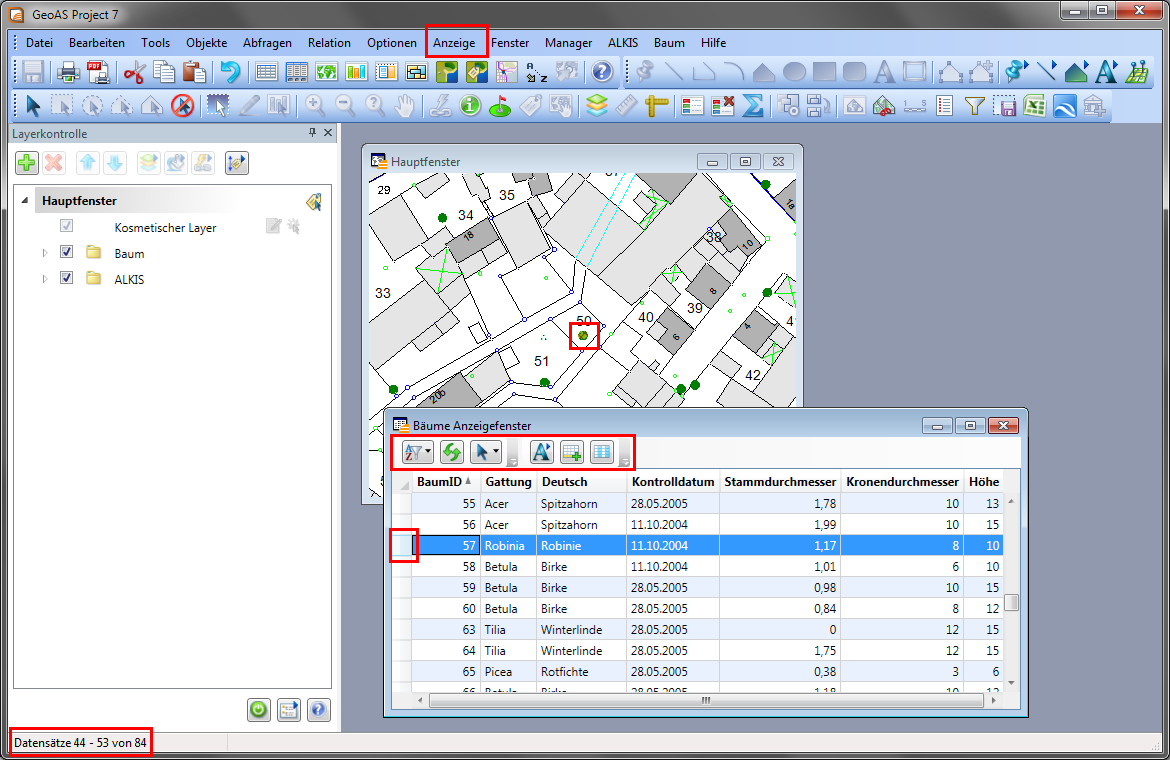The height and width of the screenshot is (760, 1170).
Task: Click the Paste clipboard icon
Action: point(194,72)
